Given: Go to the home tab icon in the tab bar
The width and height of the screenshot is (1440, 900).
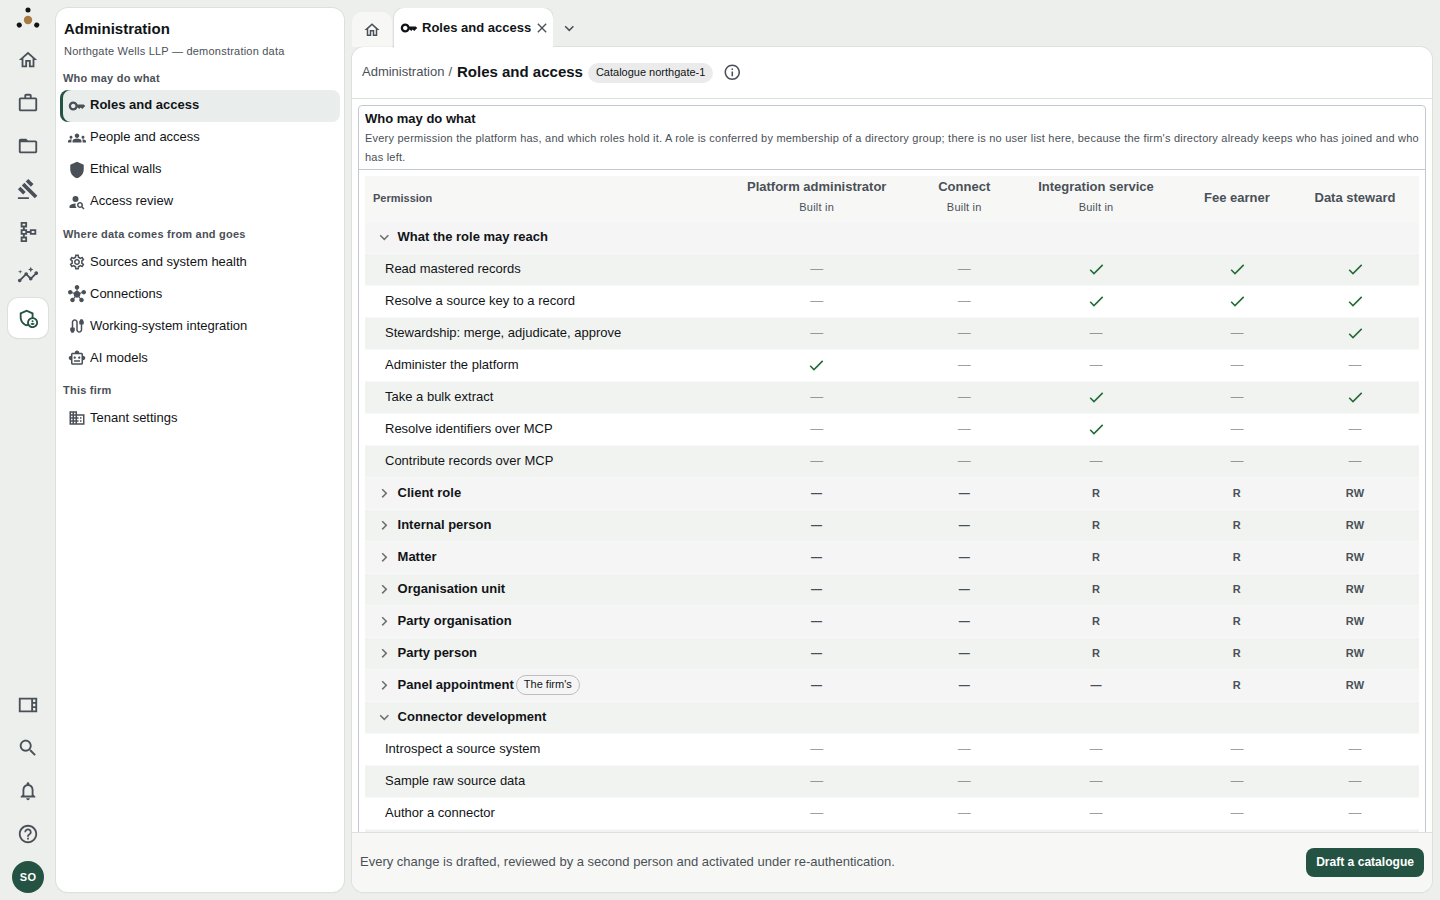Looking at the screenshot, I should pos(372,29).
